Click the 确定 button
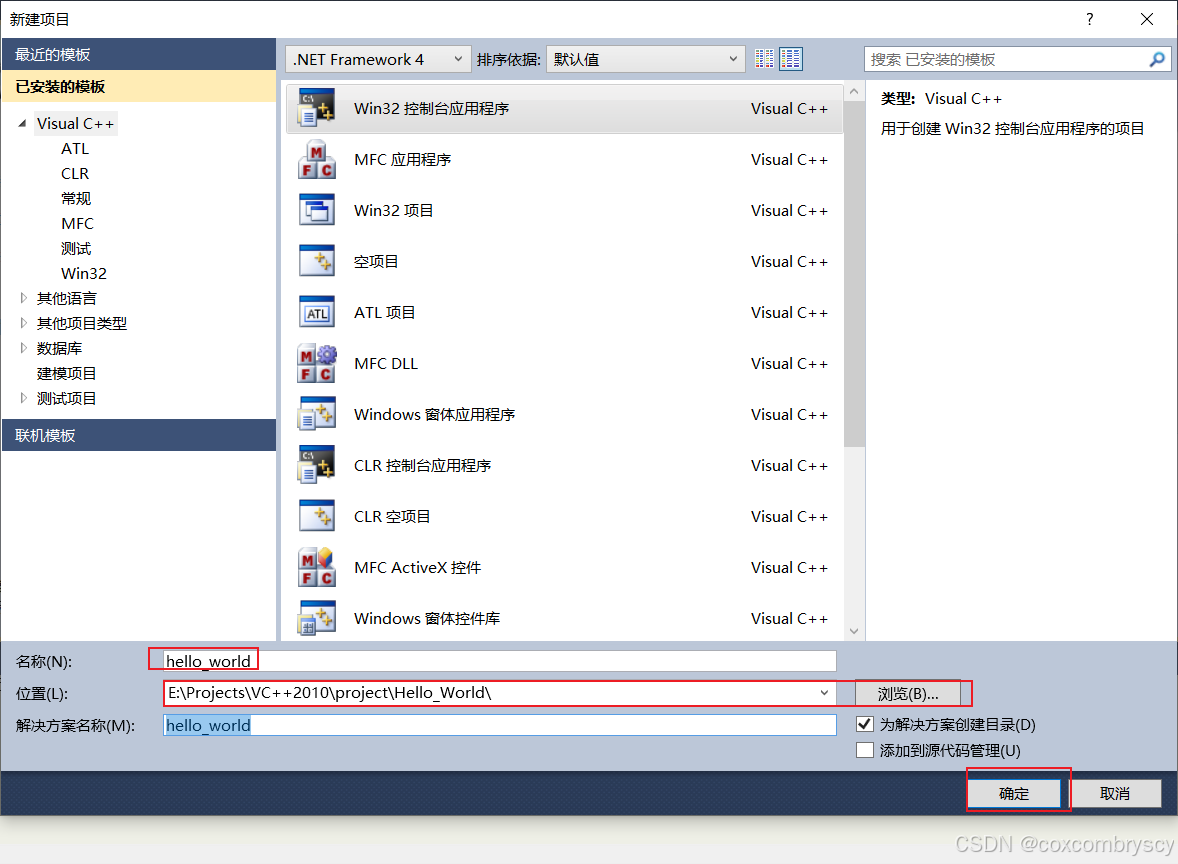1178x864 pixels. click(1013, 793)
